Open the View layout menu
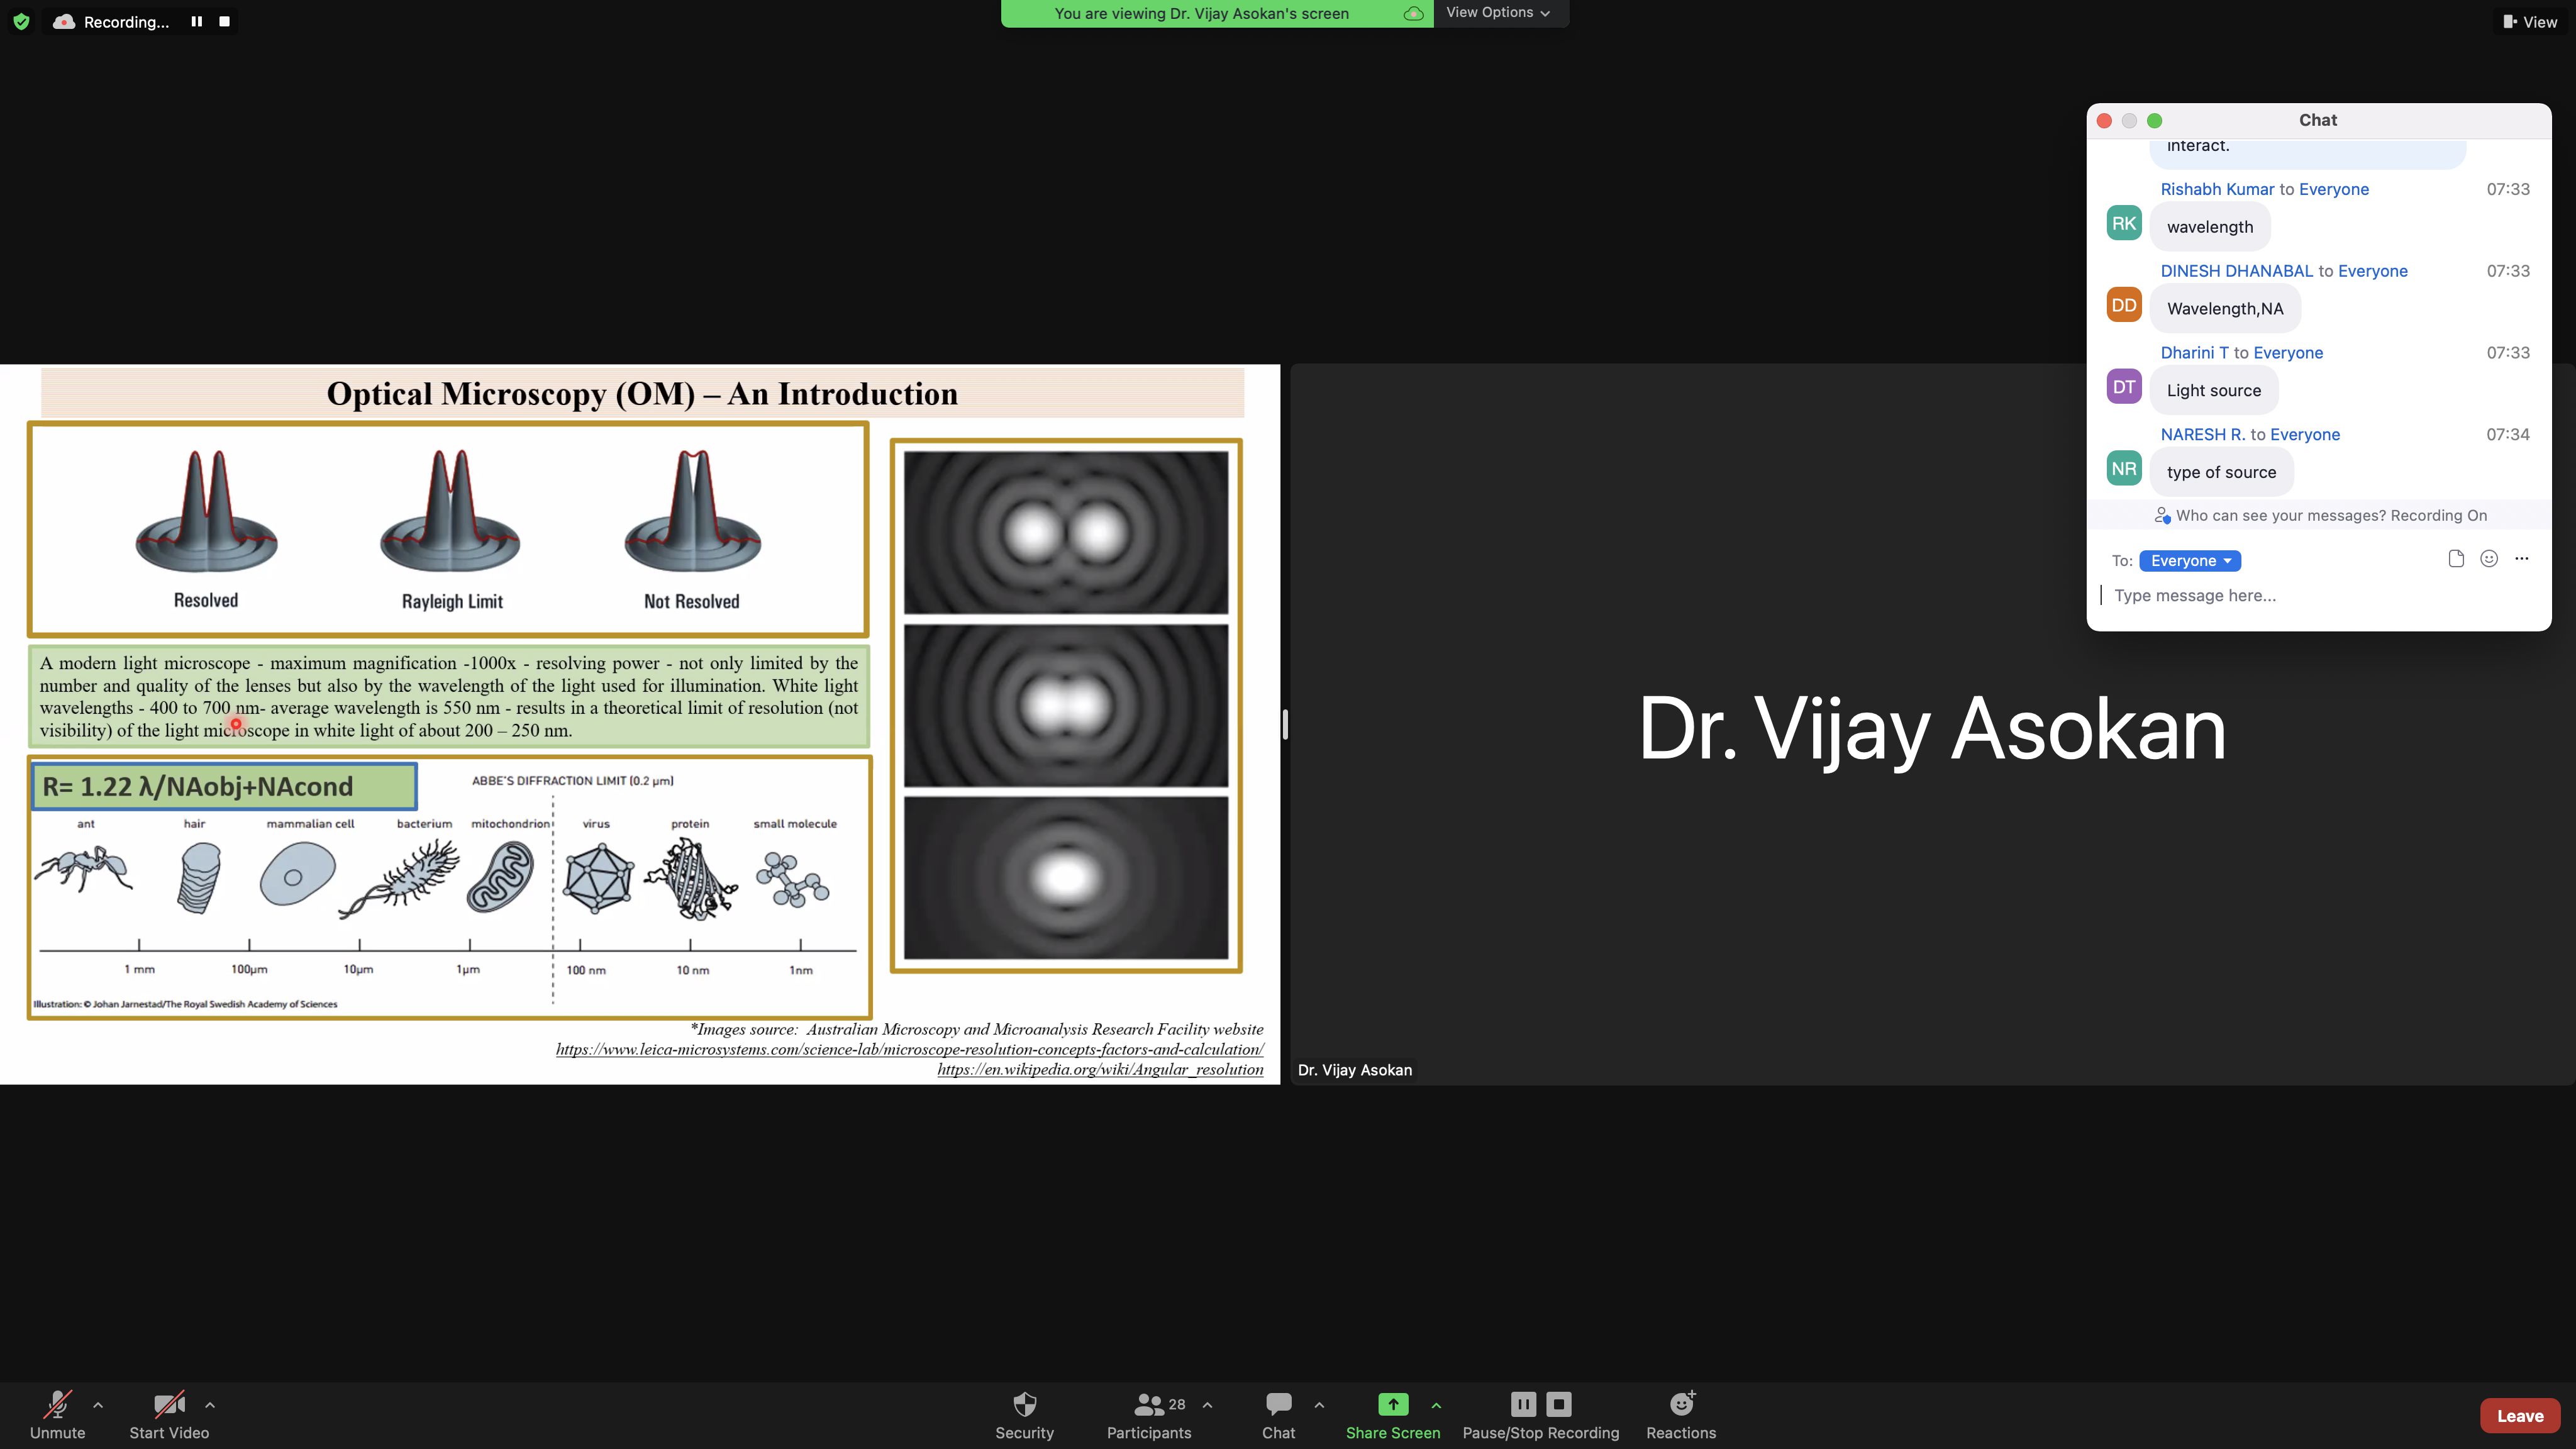This screenshot has height=1449, width=2576. (2530, 22)
